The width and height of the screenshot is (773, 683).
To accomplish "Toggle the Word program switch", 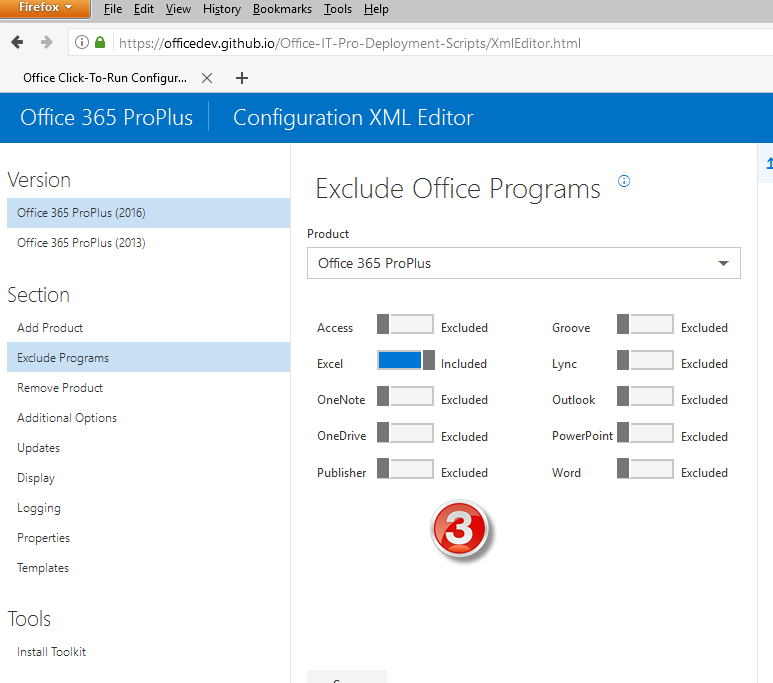I will 645,468.
